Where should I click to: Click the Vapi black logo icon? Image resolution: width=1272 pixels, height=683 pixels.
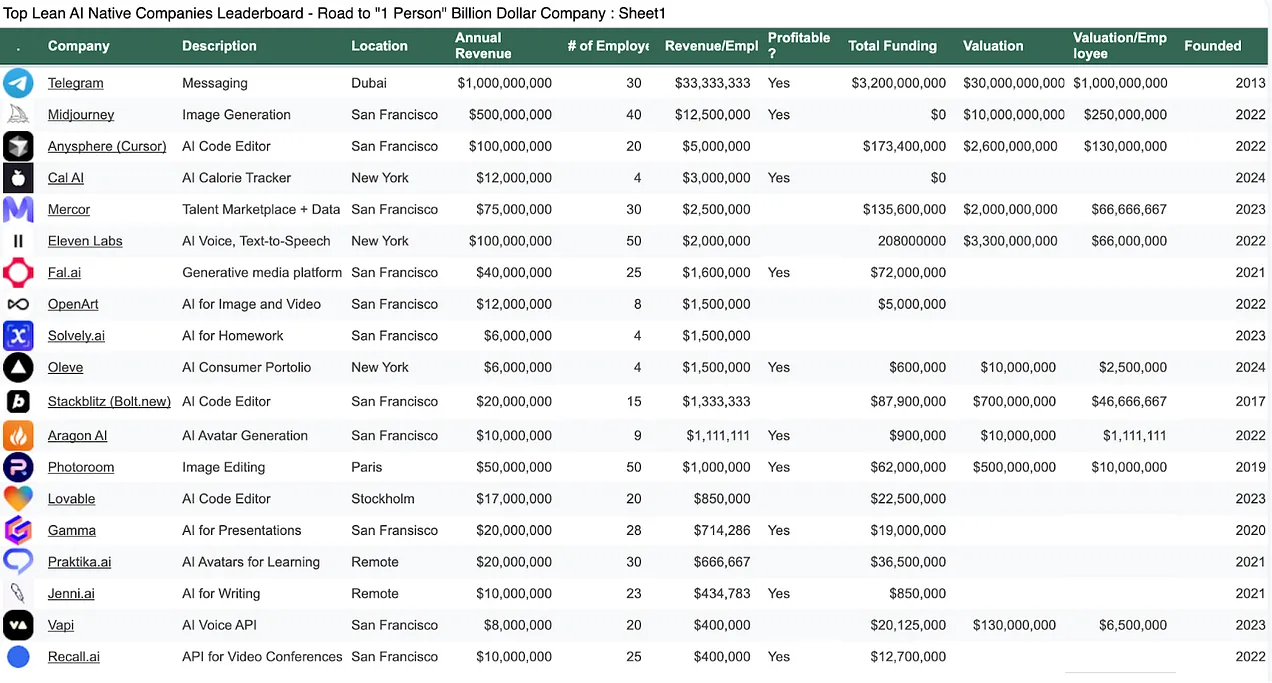pyautogui.click(x=18, y=625)
